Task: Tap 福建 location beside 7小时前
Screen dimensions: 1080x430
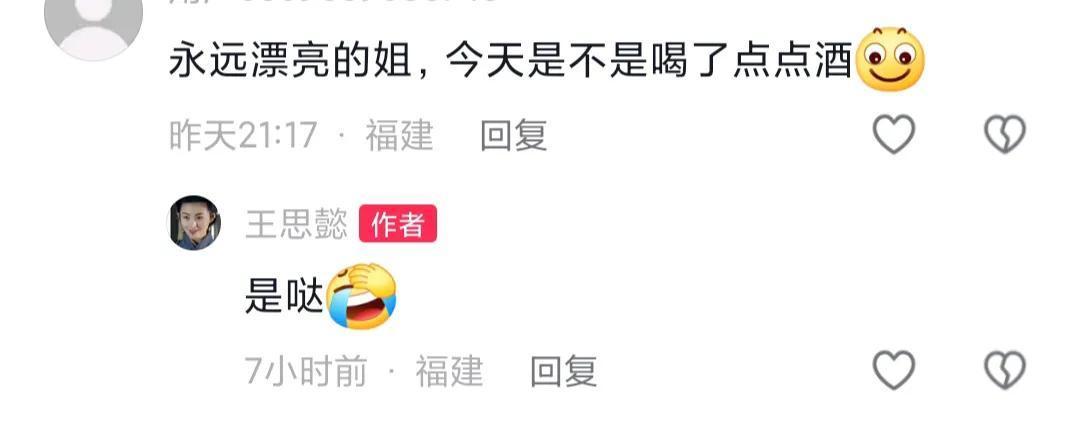Action: pos(448,371)
